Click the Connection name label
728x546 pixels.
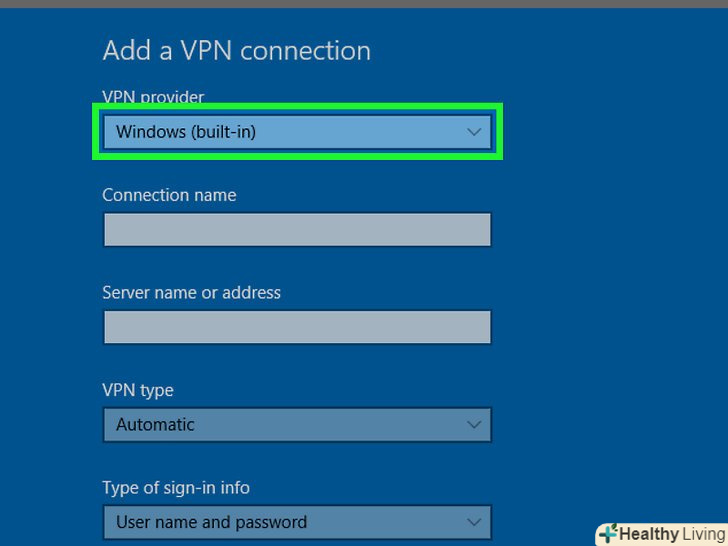tap(169, 195)
